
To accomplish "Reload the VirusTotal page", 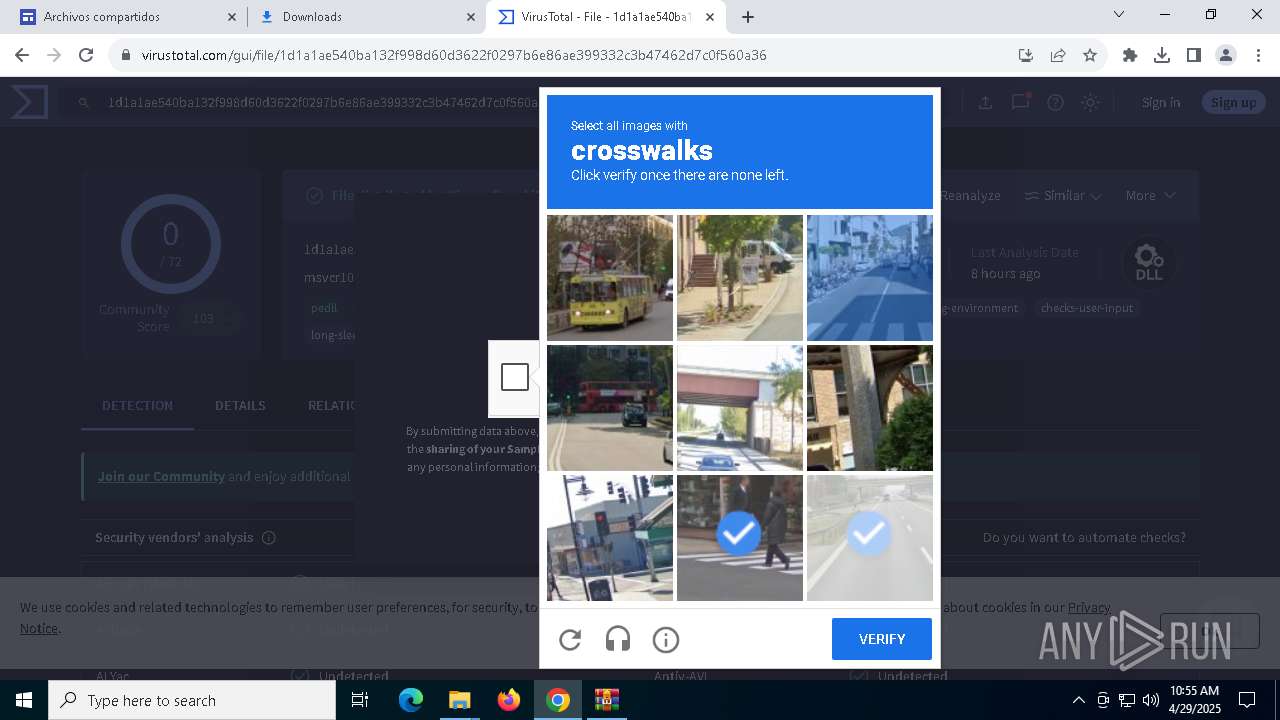I will point(86,55).
